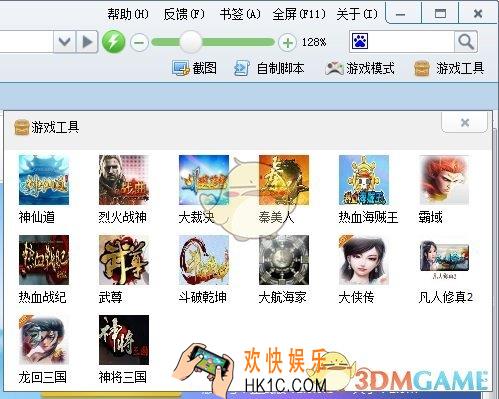This screenshot has width=499, height=399.
Task: Launch the 大裁决 game icon
Action: tap(204, 180)
